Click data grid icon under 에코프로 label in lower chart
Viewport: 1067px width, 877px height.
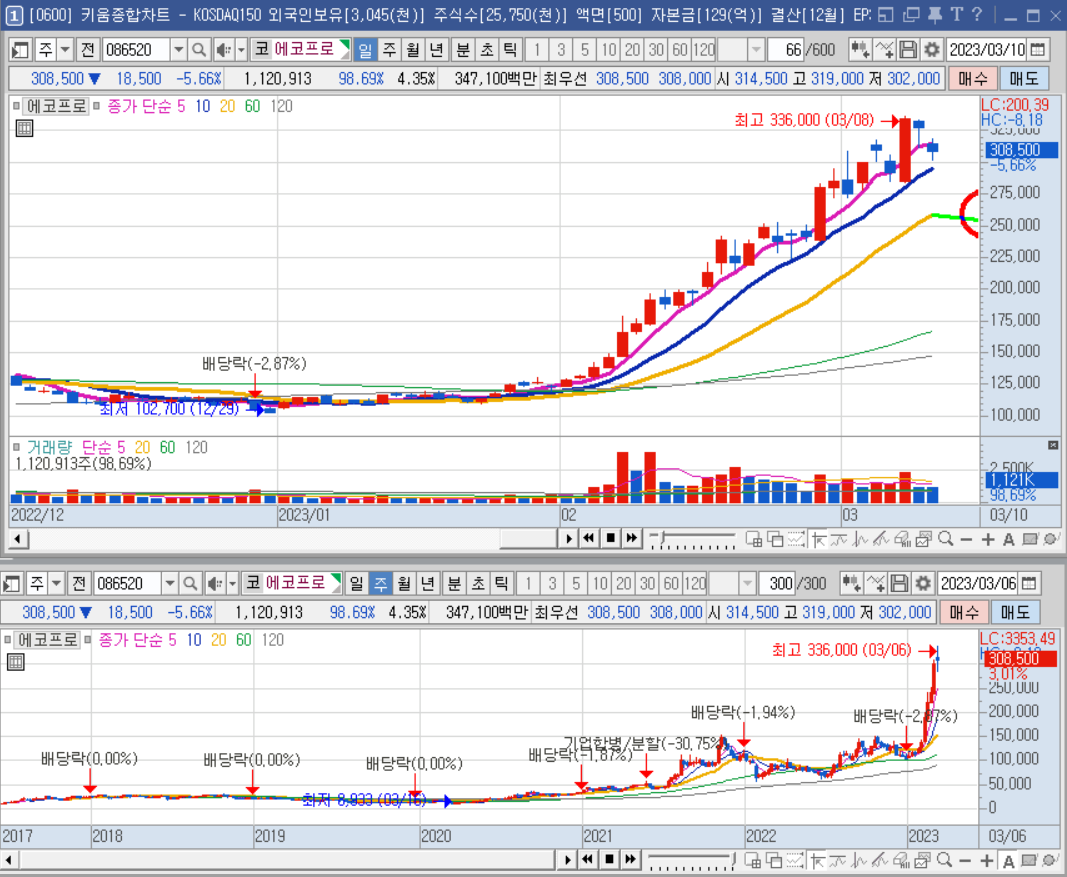[x=15, y=661]
